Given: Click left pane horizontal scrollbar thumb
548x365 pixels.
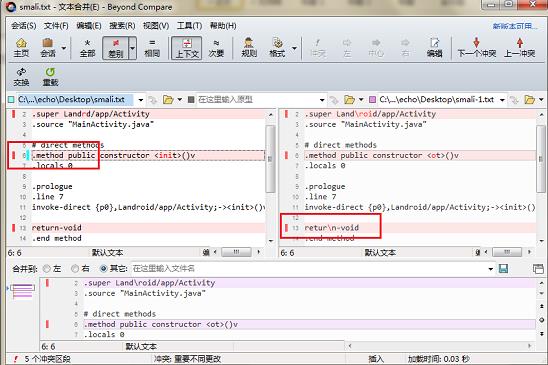Looking at the screenshot, I should [236, 252].
